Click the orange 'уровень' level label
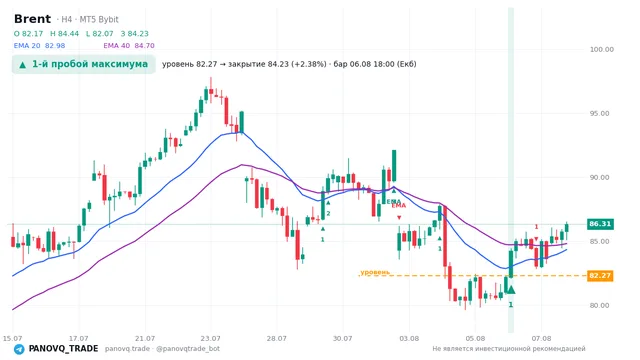 375,272
